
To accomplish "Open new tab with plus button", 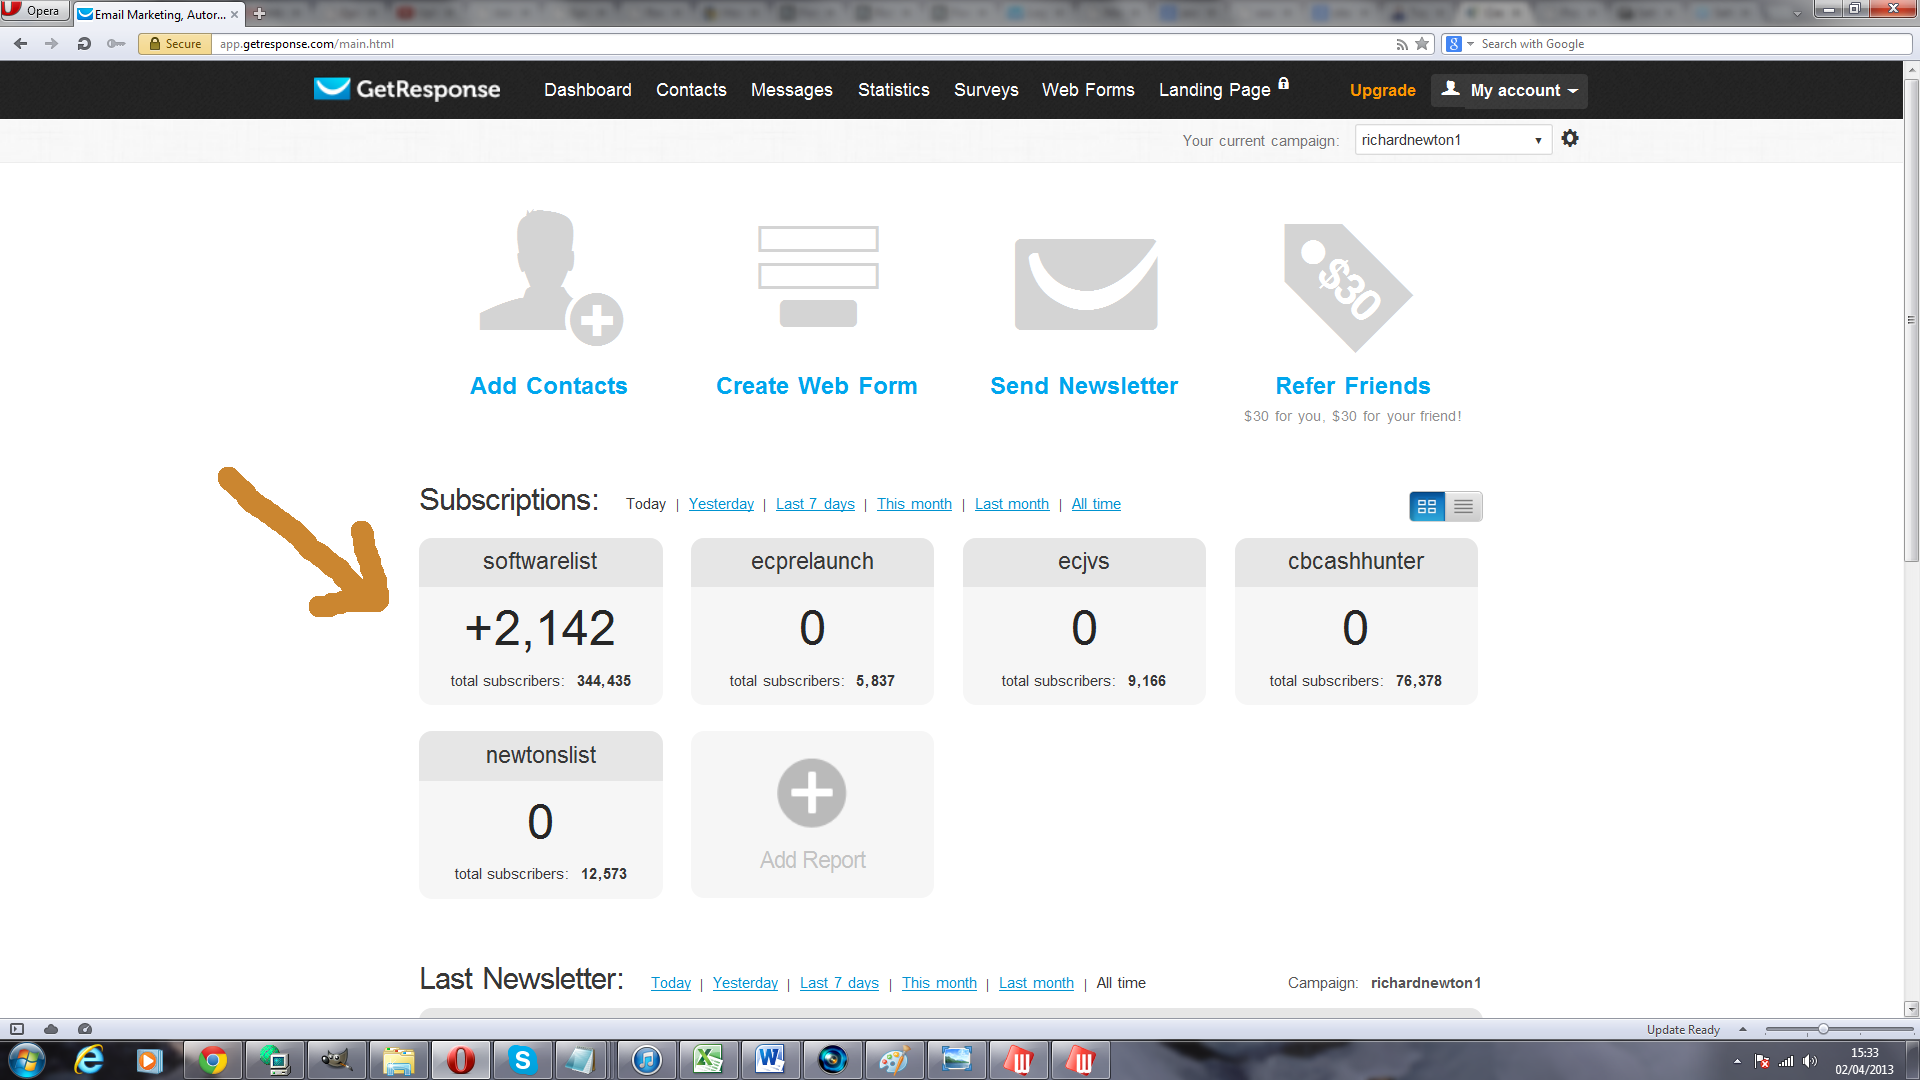I will (x=259, y=14).
